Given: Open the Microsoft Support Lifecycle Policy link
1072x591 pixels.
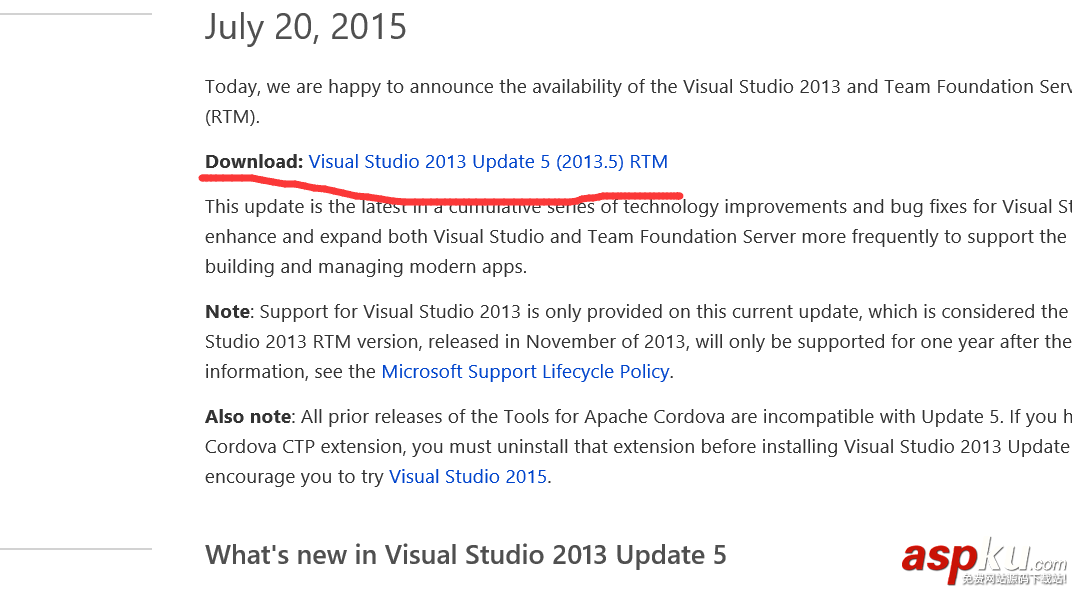Looking at the screenshot, I should 525,372.
